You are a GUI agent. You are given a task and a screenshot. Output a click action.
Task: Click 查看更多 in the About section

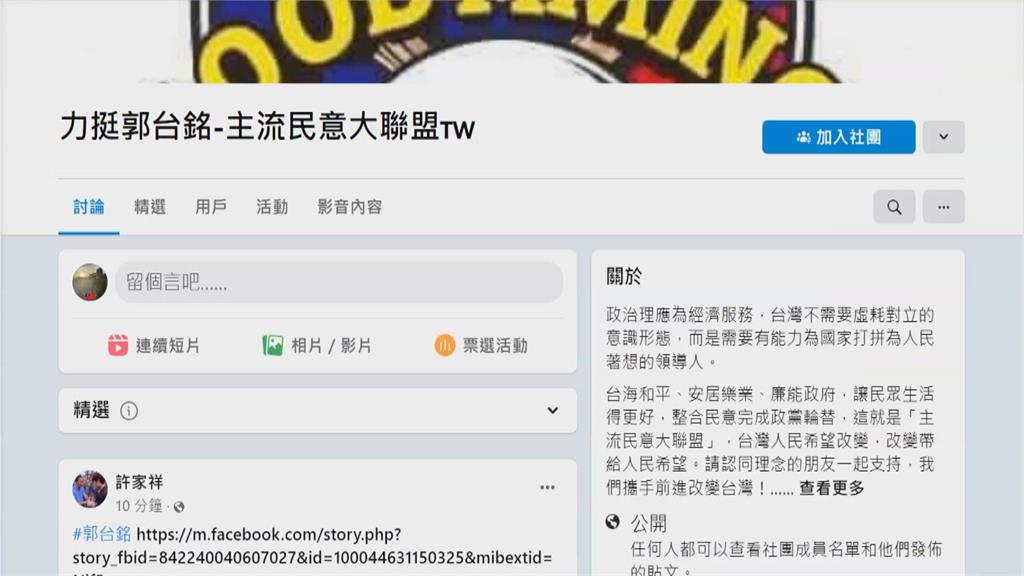click(x=831, y=488)
